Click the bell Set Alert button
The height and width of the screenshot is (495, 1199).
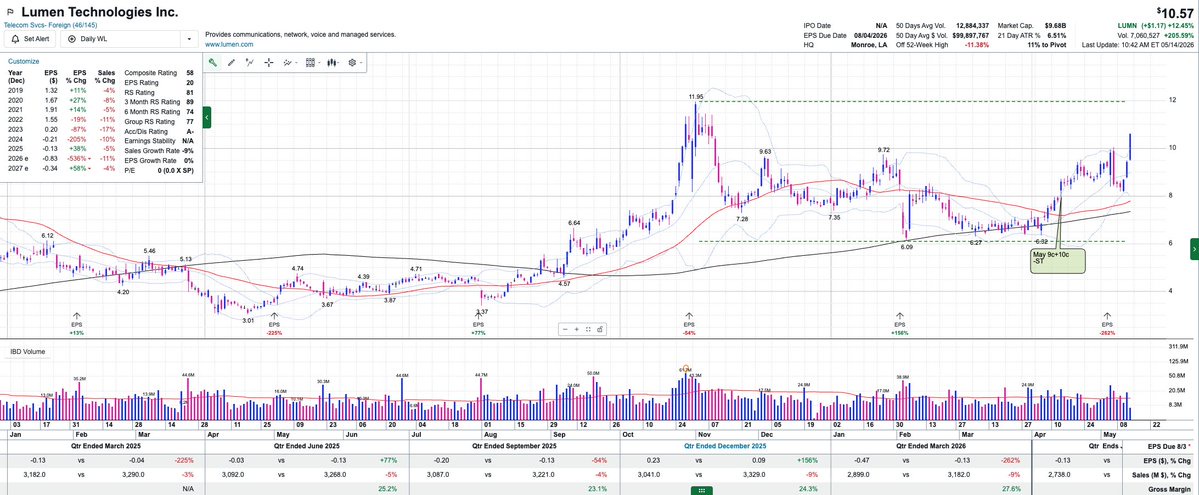pyautogui.click(x=29, y=38)
